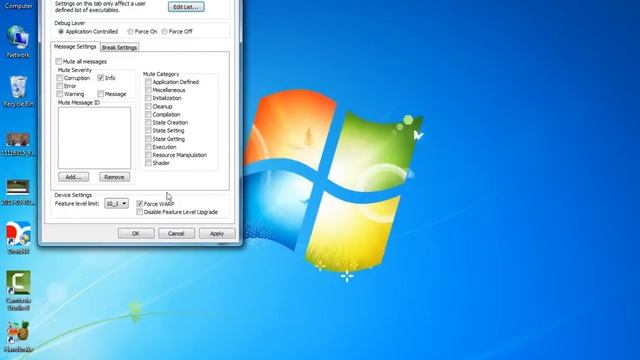Select Force On debug layer option
Image resolution: width=640 pixels, height=360 pixels.
click(x=130, y=31)
